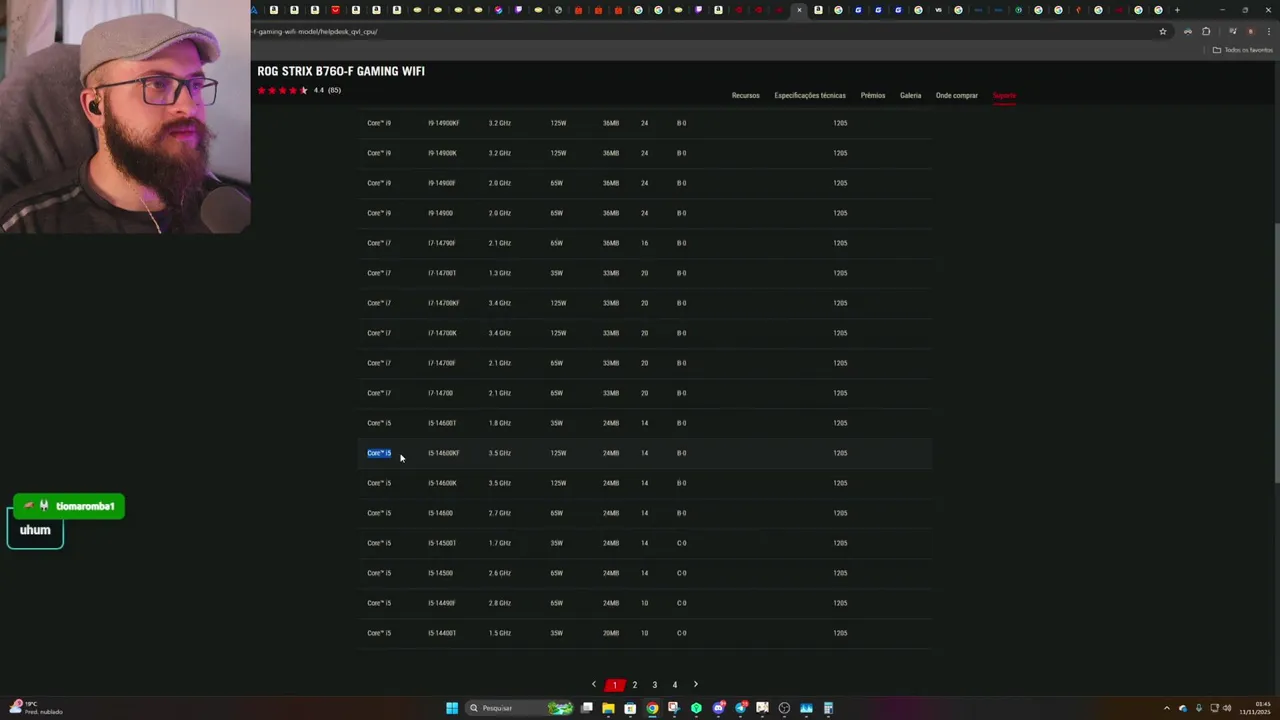
Task: Open Task View from the taskbar
Action: 587,708
